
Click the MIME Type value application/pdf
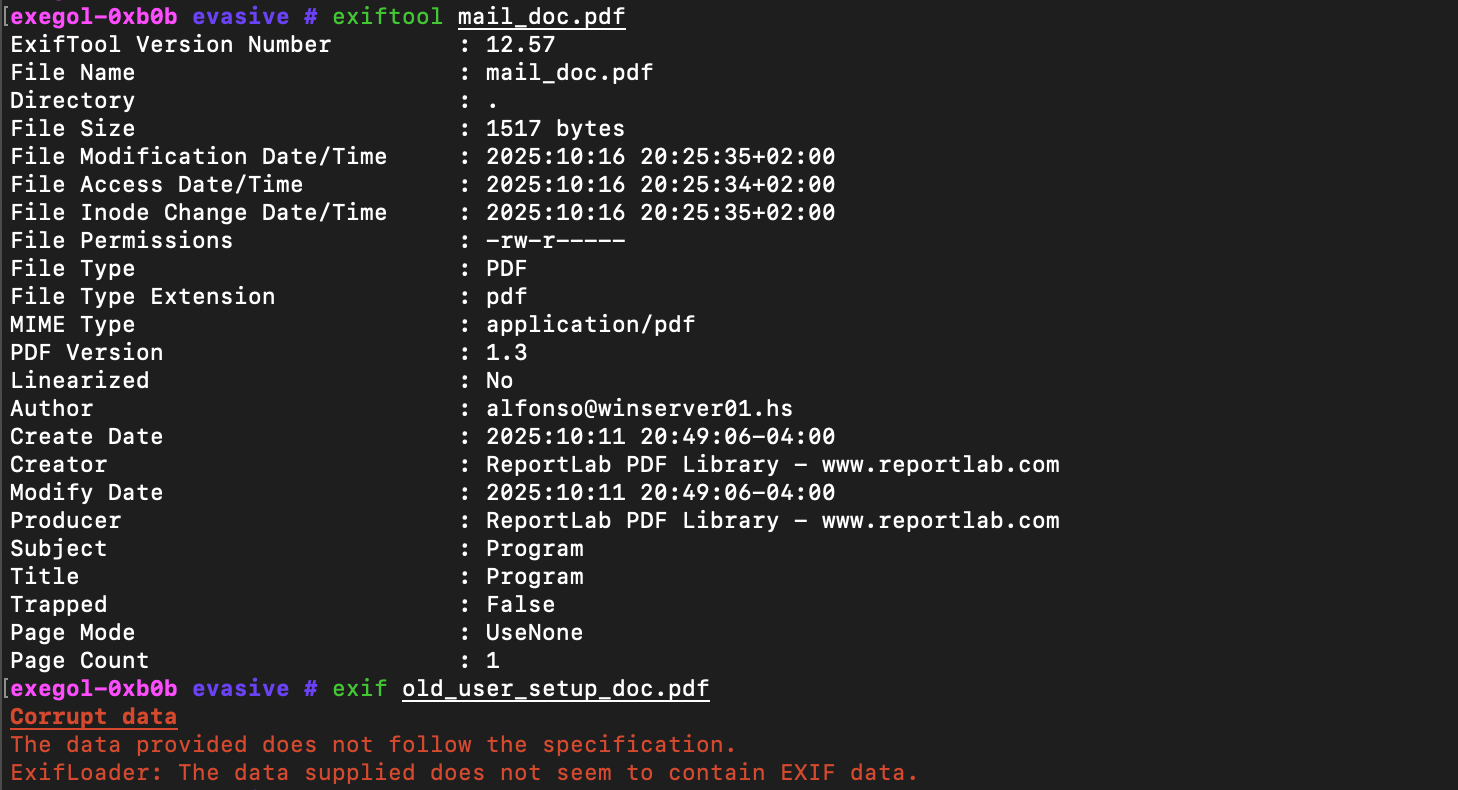point(590,325)
